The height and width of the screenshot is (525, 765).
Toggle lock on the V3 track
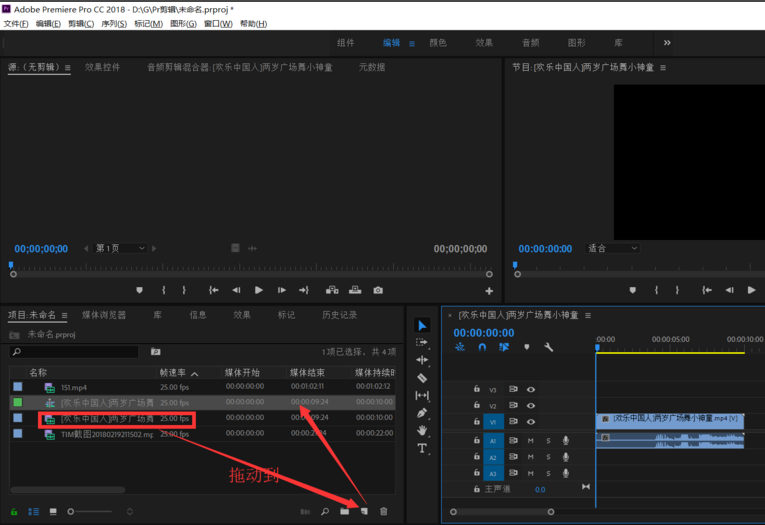coord(477,389)
